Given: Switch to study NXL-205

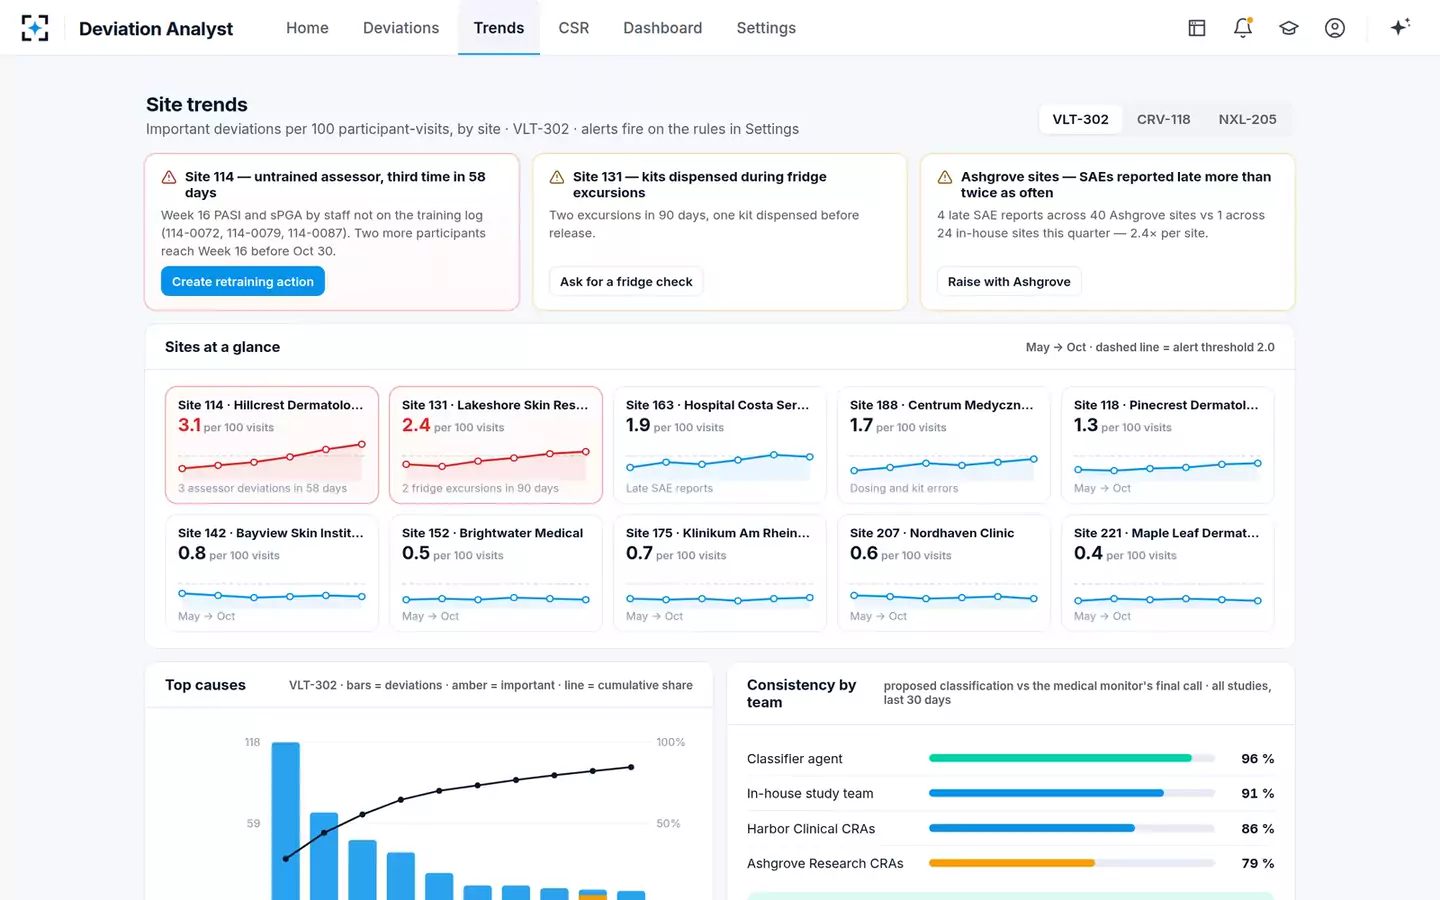Looking at the screenshot, I should point(1247,119).
